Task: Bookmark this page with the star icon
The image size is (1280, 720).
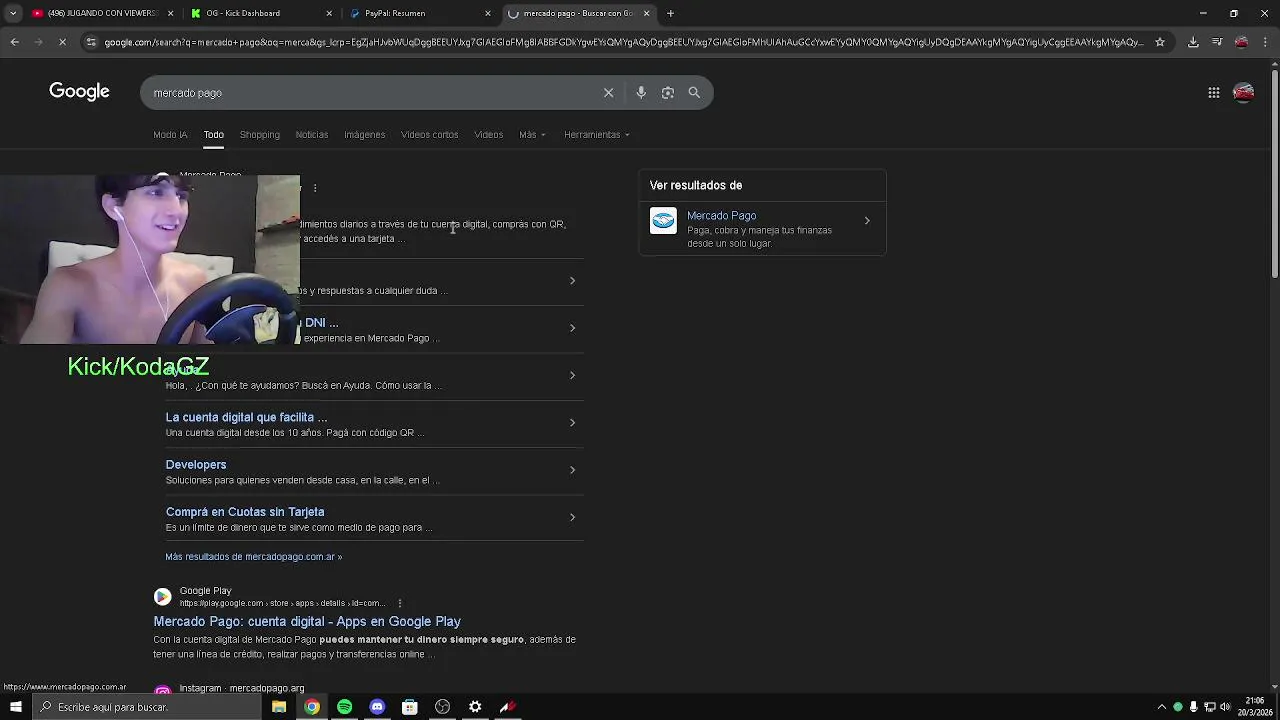Action: 1160,42
